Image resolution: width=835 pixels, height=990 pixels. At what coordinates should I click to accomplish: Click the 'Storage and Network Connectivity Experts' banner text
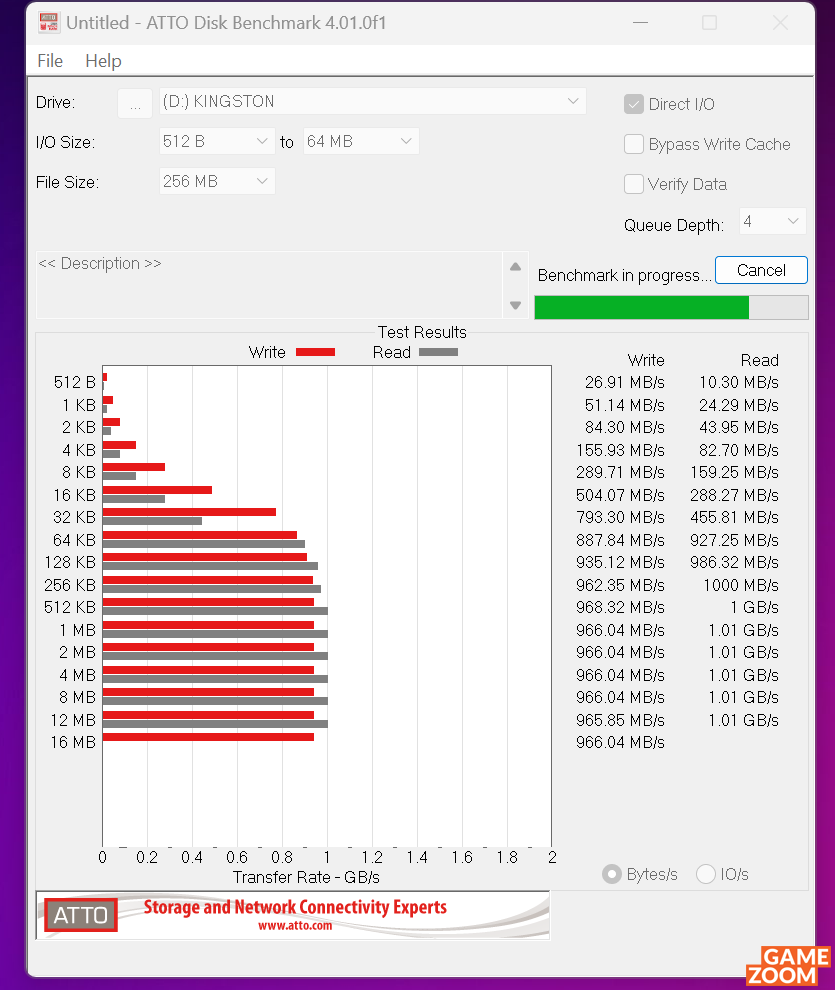(295, 907)
